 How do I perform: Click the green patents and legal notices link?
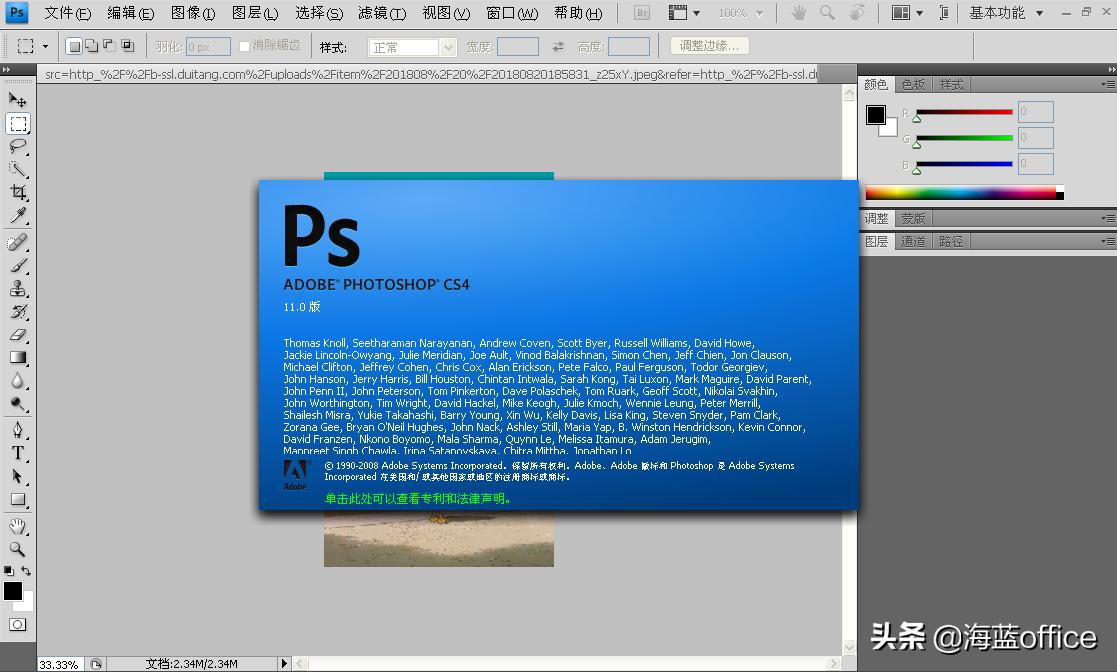[x=418, y=496]
